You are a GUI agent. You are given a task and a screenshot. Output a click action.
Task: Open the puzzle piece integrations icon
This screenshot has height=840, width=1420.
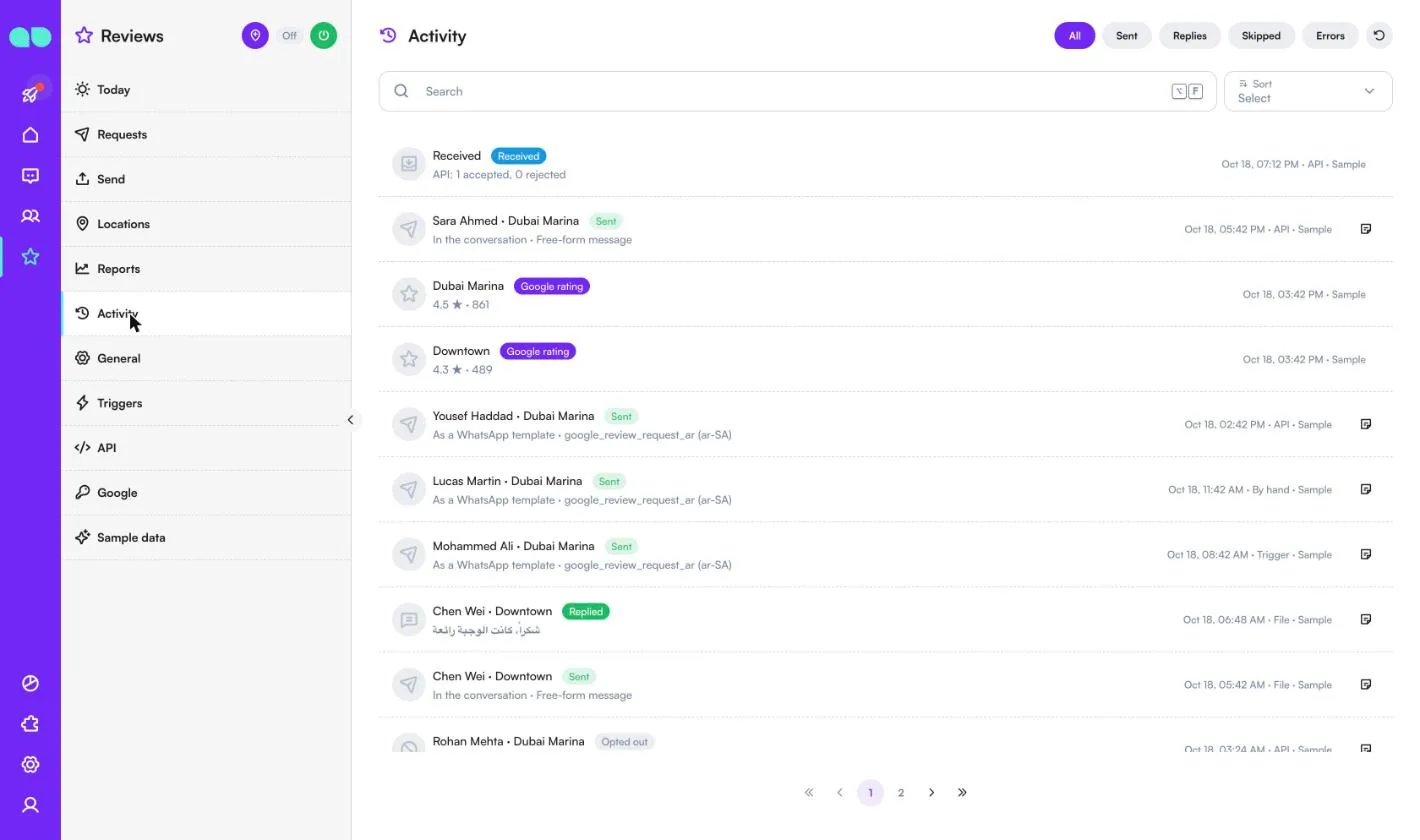tap(30, 724)
